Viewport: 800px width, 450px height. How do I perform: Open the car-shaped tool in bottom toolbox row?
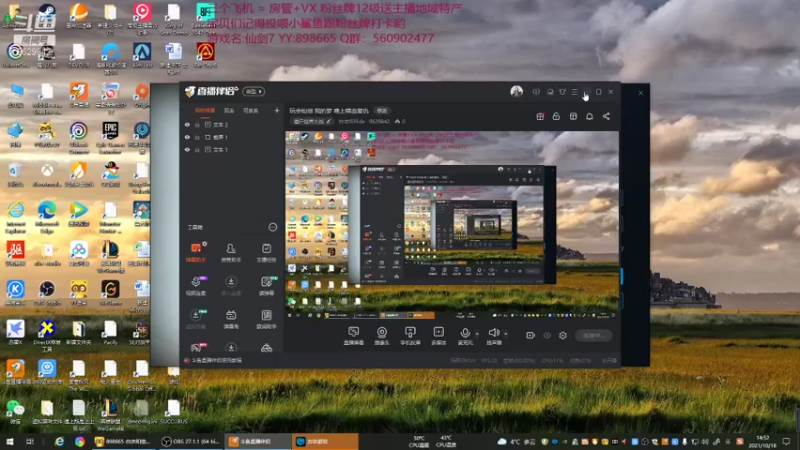(x=266, y=348)
